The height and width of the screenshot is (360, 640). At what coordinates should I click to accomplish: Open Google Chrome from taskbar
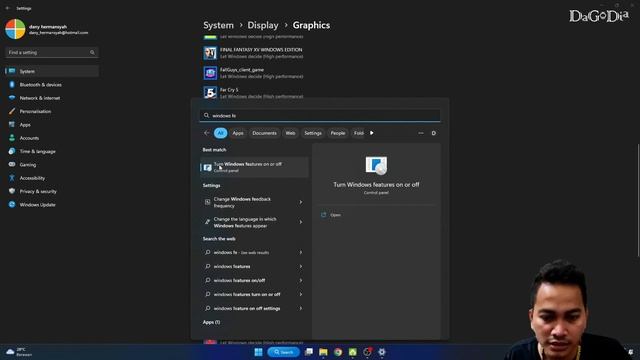pyautogui.click(x=338, y=352)
